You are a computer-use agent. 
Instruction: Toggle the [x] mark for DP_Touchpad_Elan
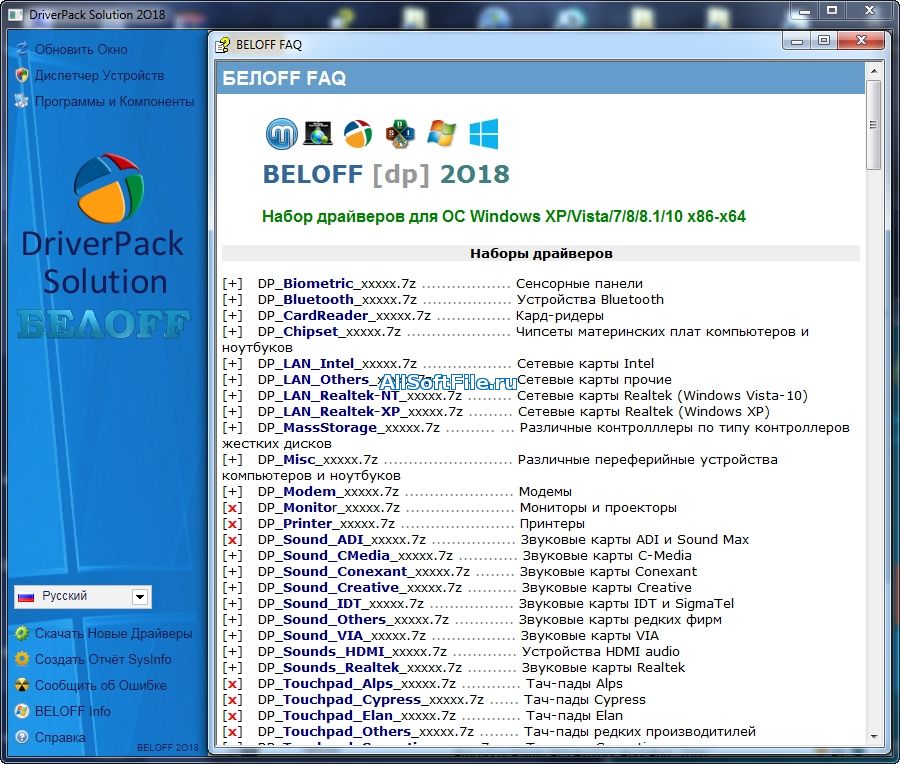click(232, 716)
